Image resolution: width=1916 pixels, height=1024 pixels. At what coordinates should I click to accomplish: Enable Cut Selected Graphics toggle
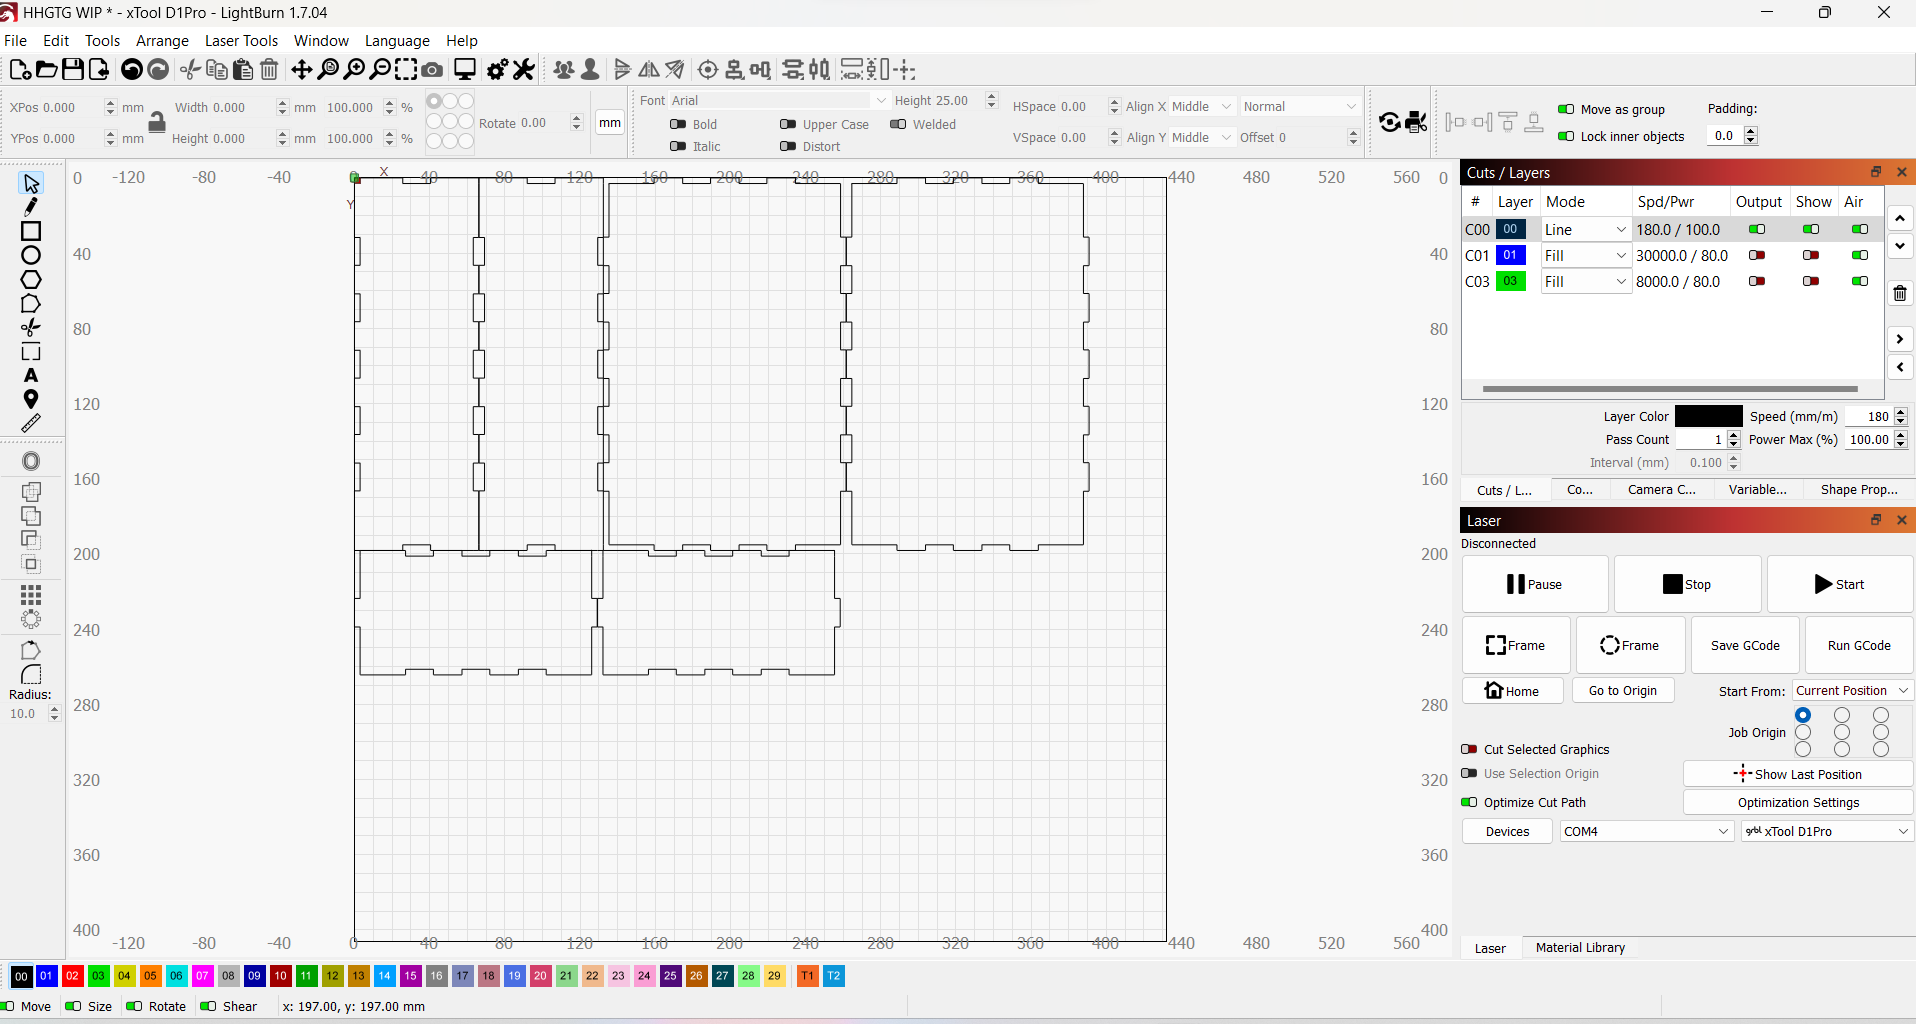coord(1469,749)
